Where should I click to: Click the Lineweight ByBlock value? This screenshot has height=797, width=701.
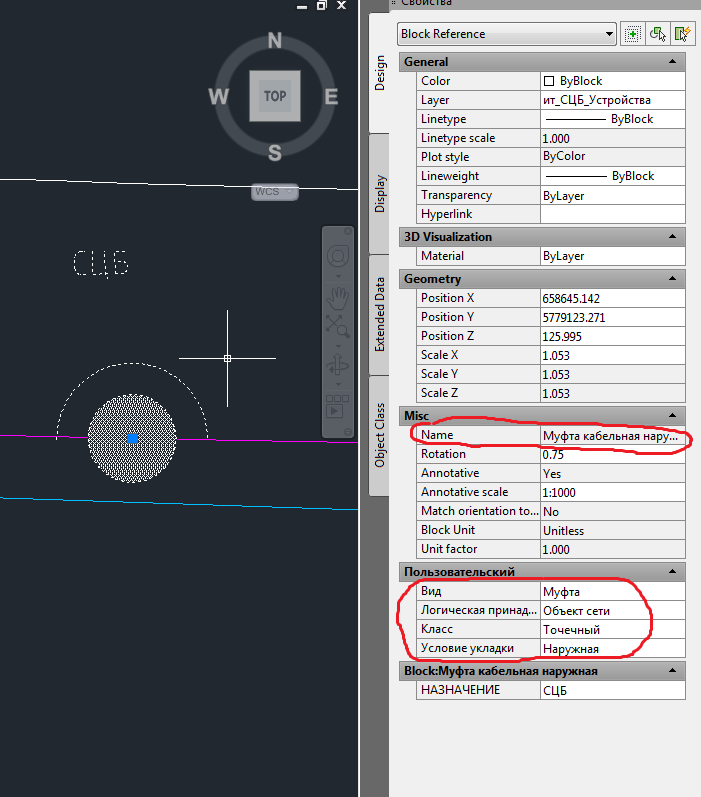pos(613,176)
